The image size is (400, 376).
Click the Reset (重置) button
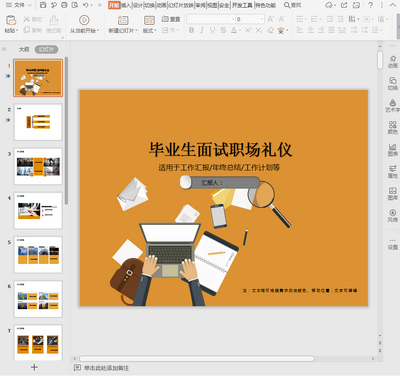point(171,19)
